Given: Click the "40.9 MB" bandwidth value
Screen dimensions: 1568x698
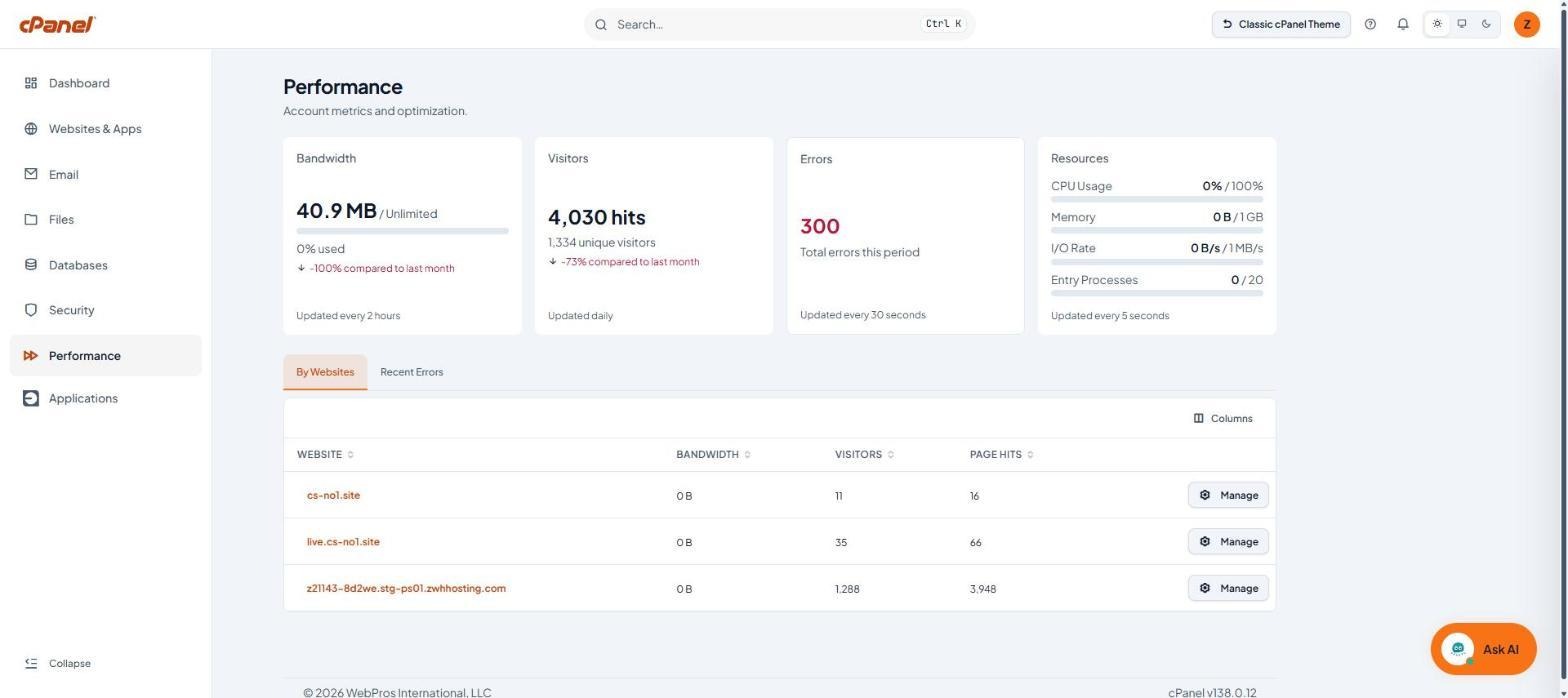Looking at the screenshot, I should pyautogui.click(x=336, y=211).
